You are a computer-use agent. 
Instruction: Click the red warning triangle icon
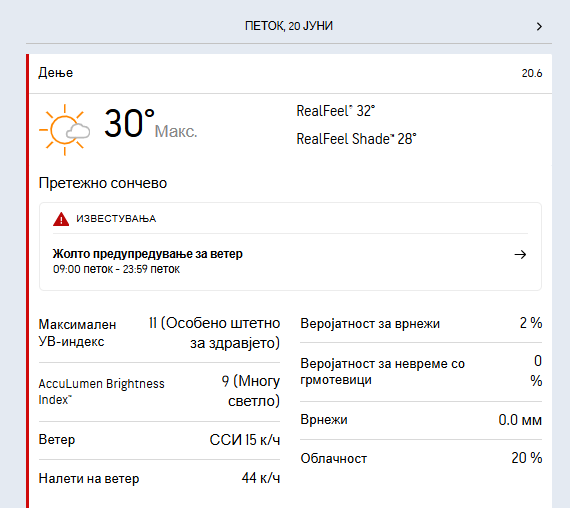[x=61, y=219]
